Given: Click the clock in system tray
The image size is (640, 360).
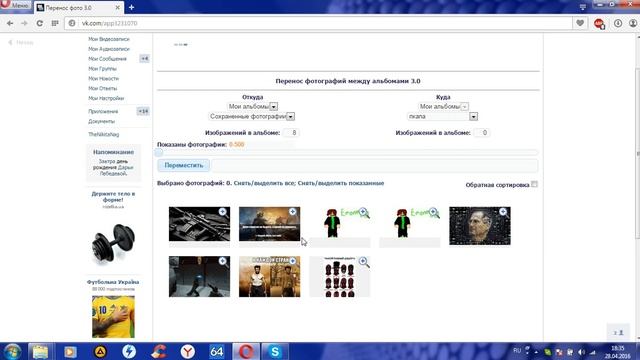Looking at the screenshot, I should point(618,352).
